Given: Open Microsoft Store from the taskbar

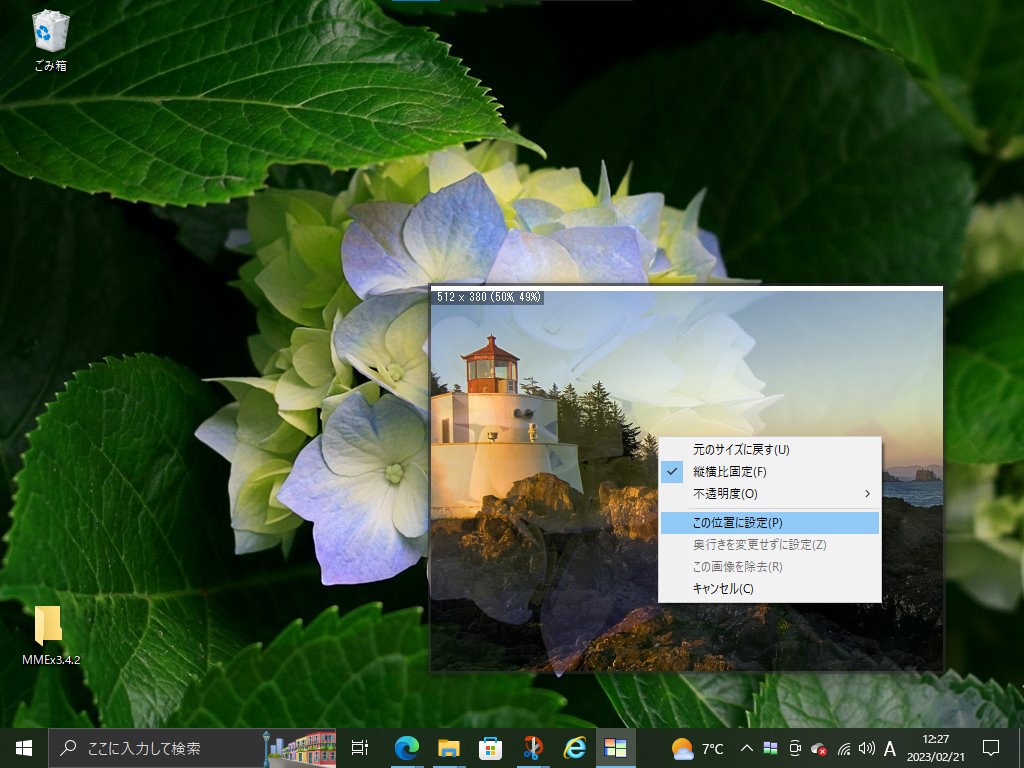Looking at the screenshot, I should click(490, 748).
